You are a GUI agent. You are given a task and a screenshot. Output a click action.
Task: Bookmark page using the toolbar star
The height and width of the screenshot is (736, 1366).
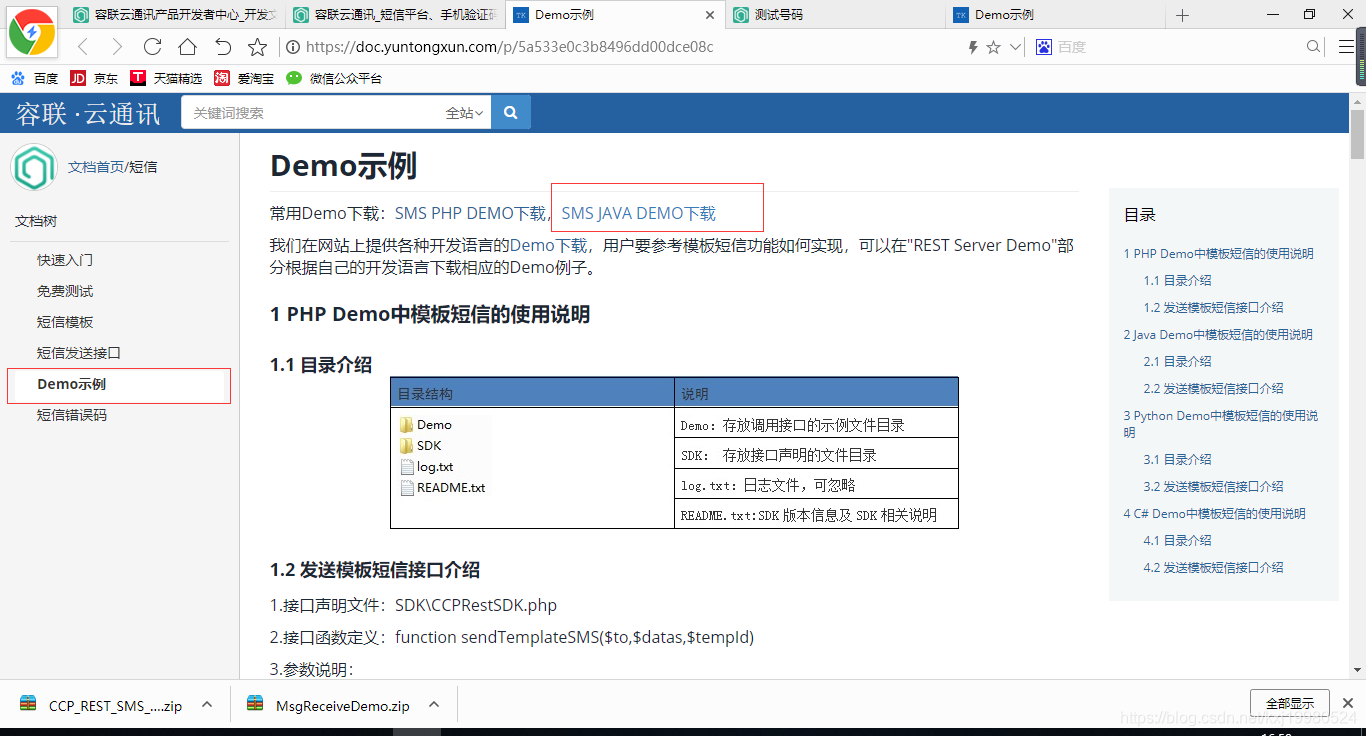pyautogui.click(x=257, y=47)
